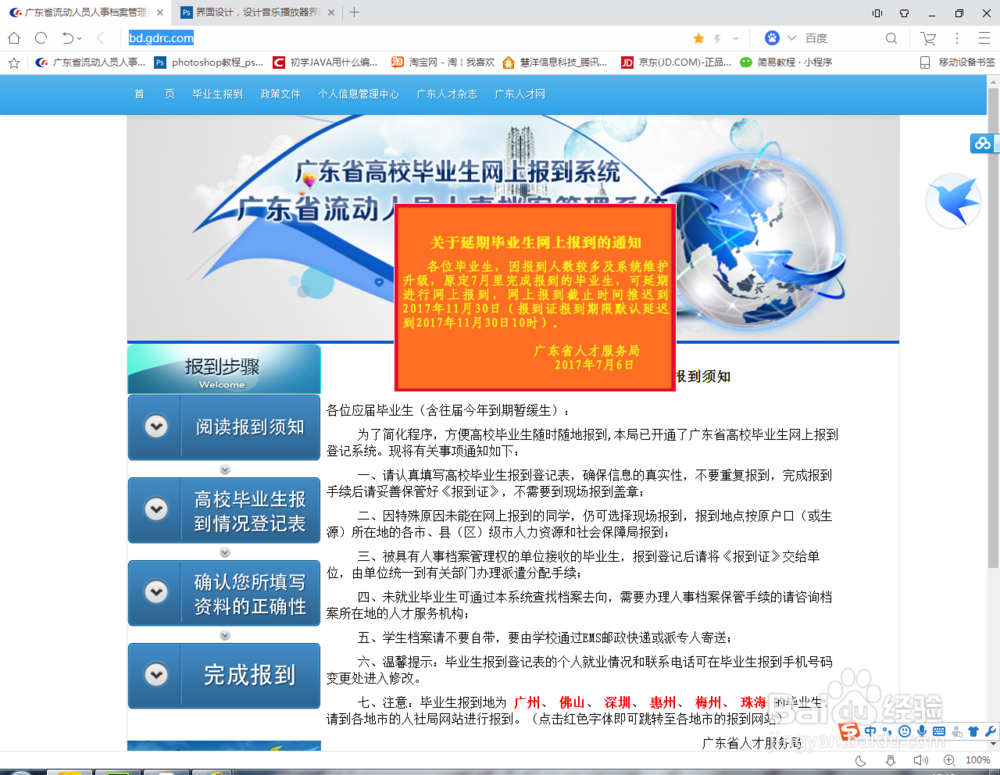
Task: Click the skin (shirt) icon in title bar
Action: coord(904,13)
